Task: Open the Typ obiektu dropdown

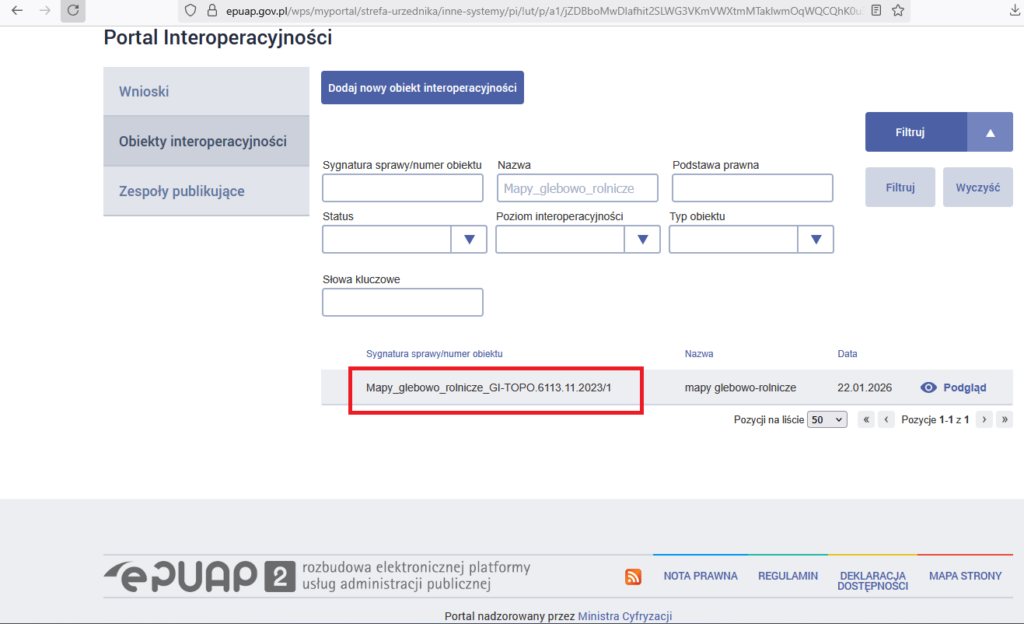Action: tap(816, 239)
